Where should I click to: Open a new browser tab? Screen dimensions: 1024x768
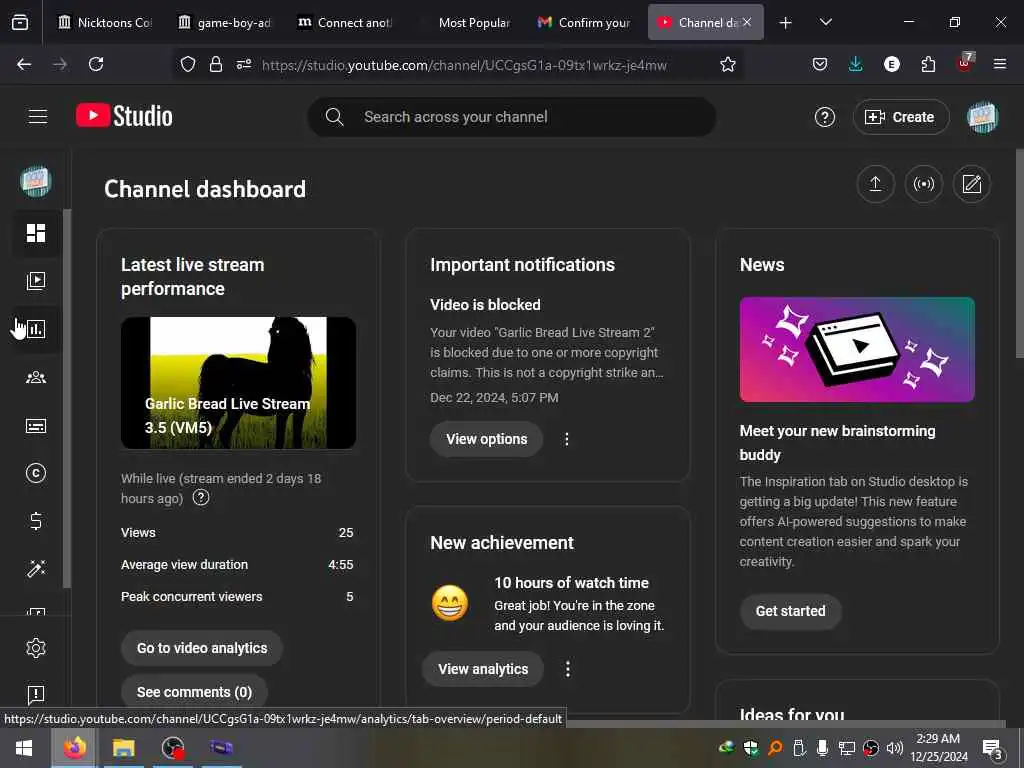(786, 23)
